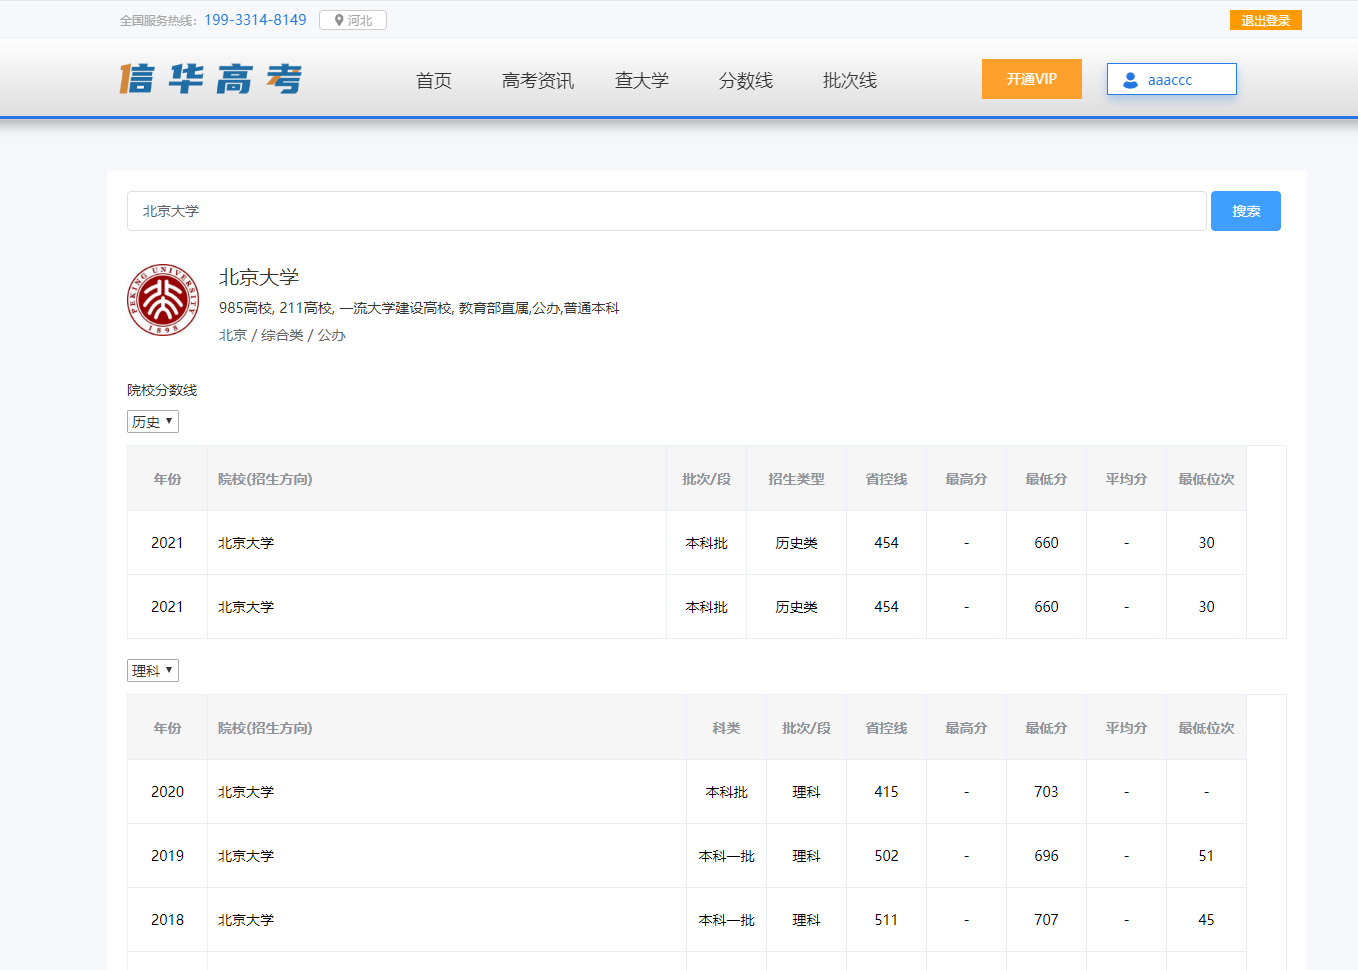Click the 2020 year cell

[x=167, y=792]
